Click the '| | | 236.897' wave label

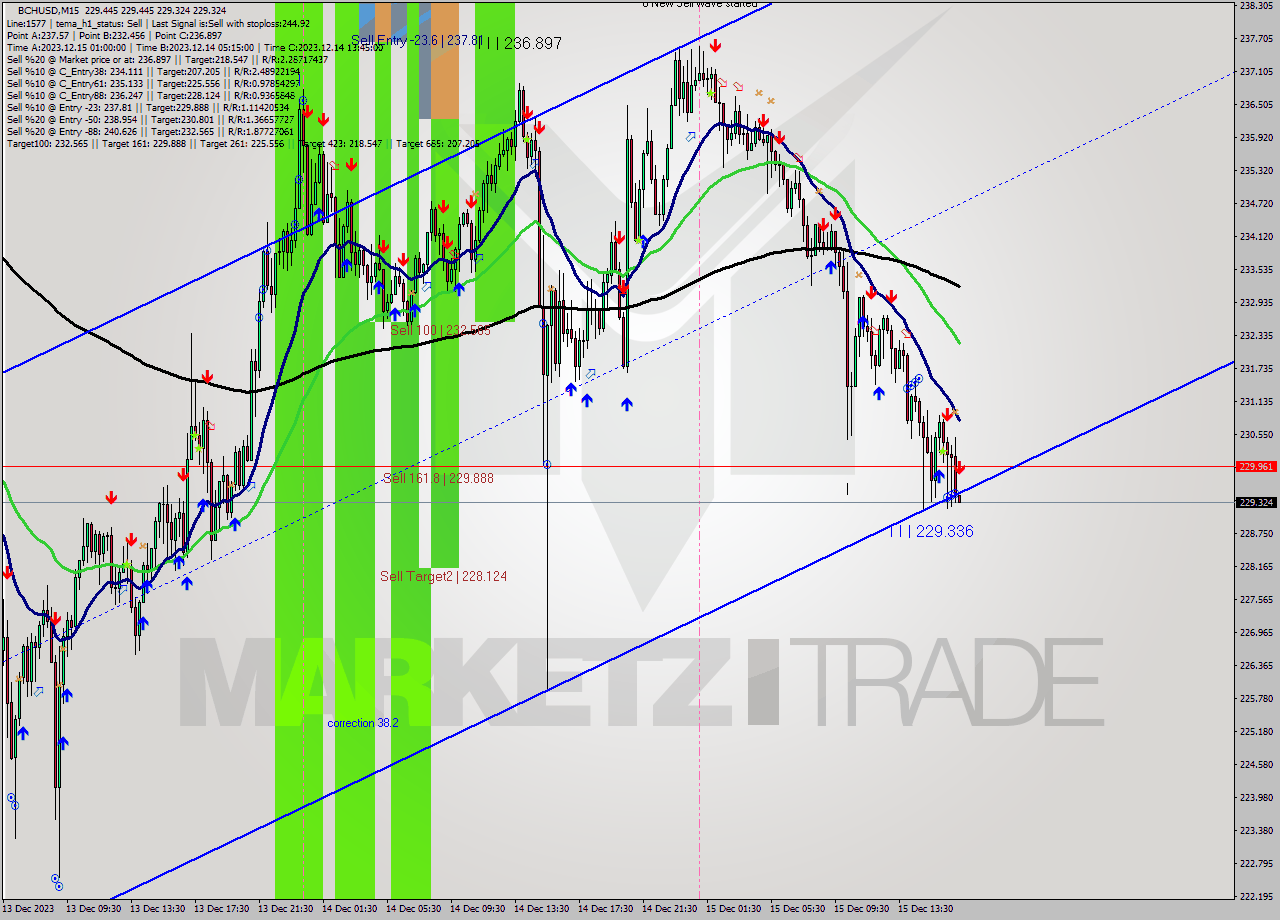[x=521, y=43]
